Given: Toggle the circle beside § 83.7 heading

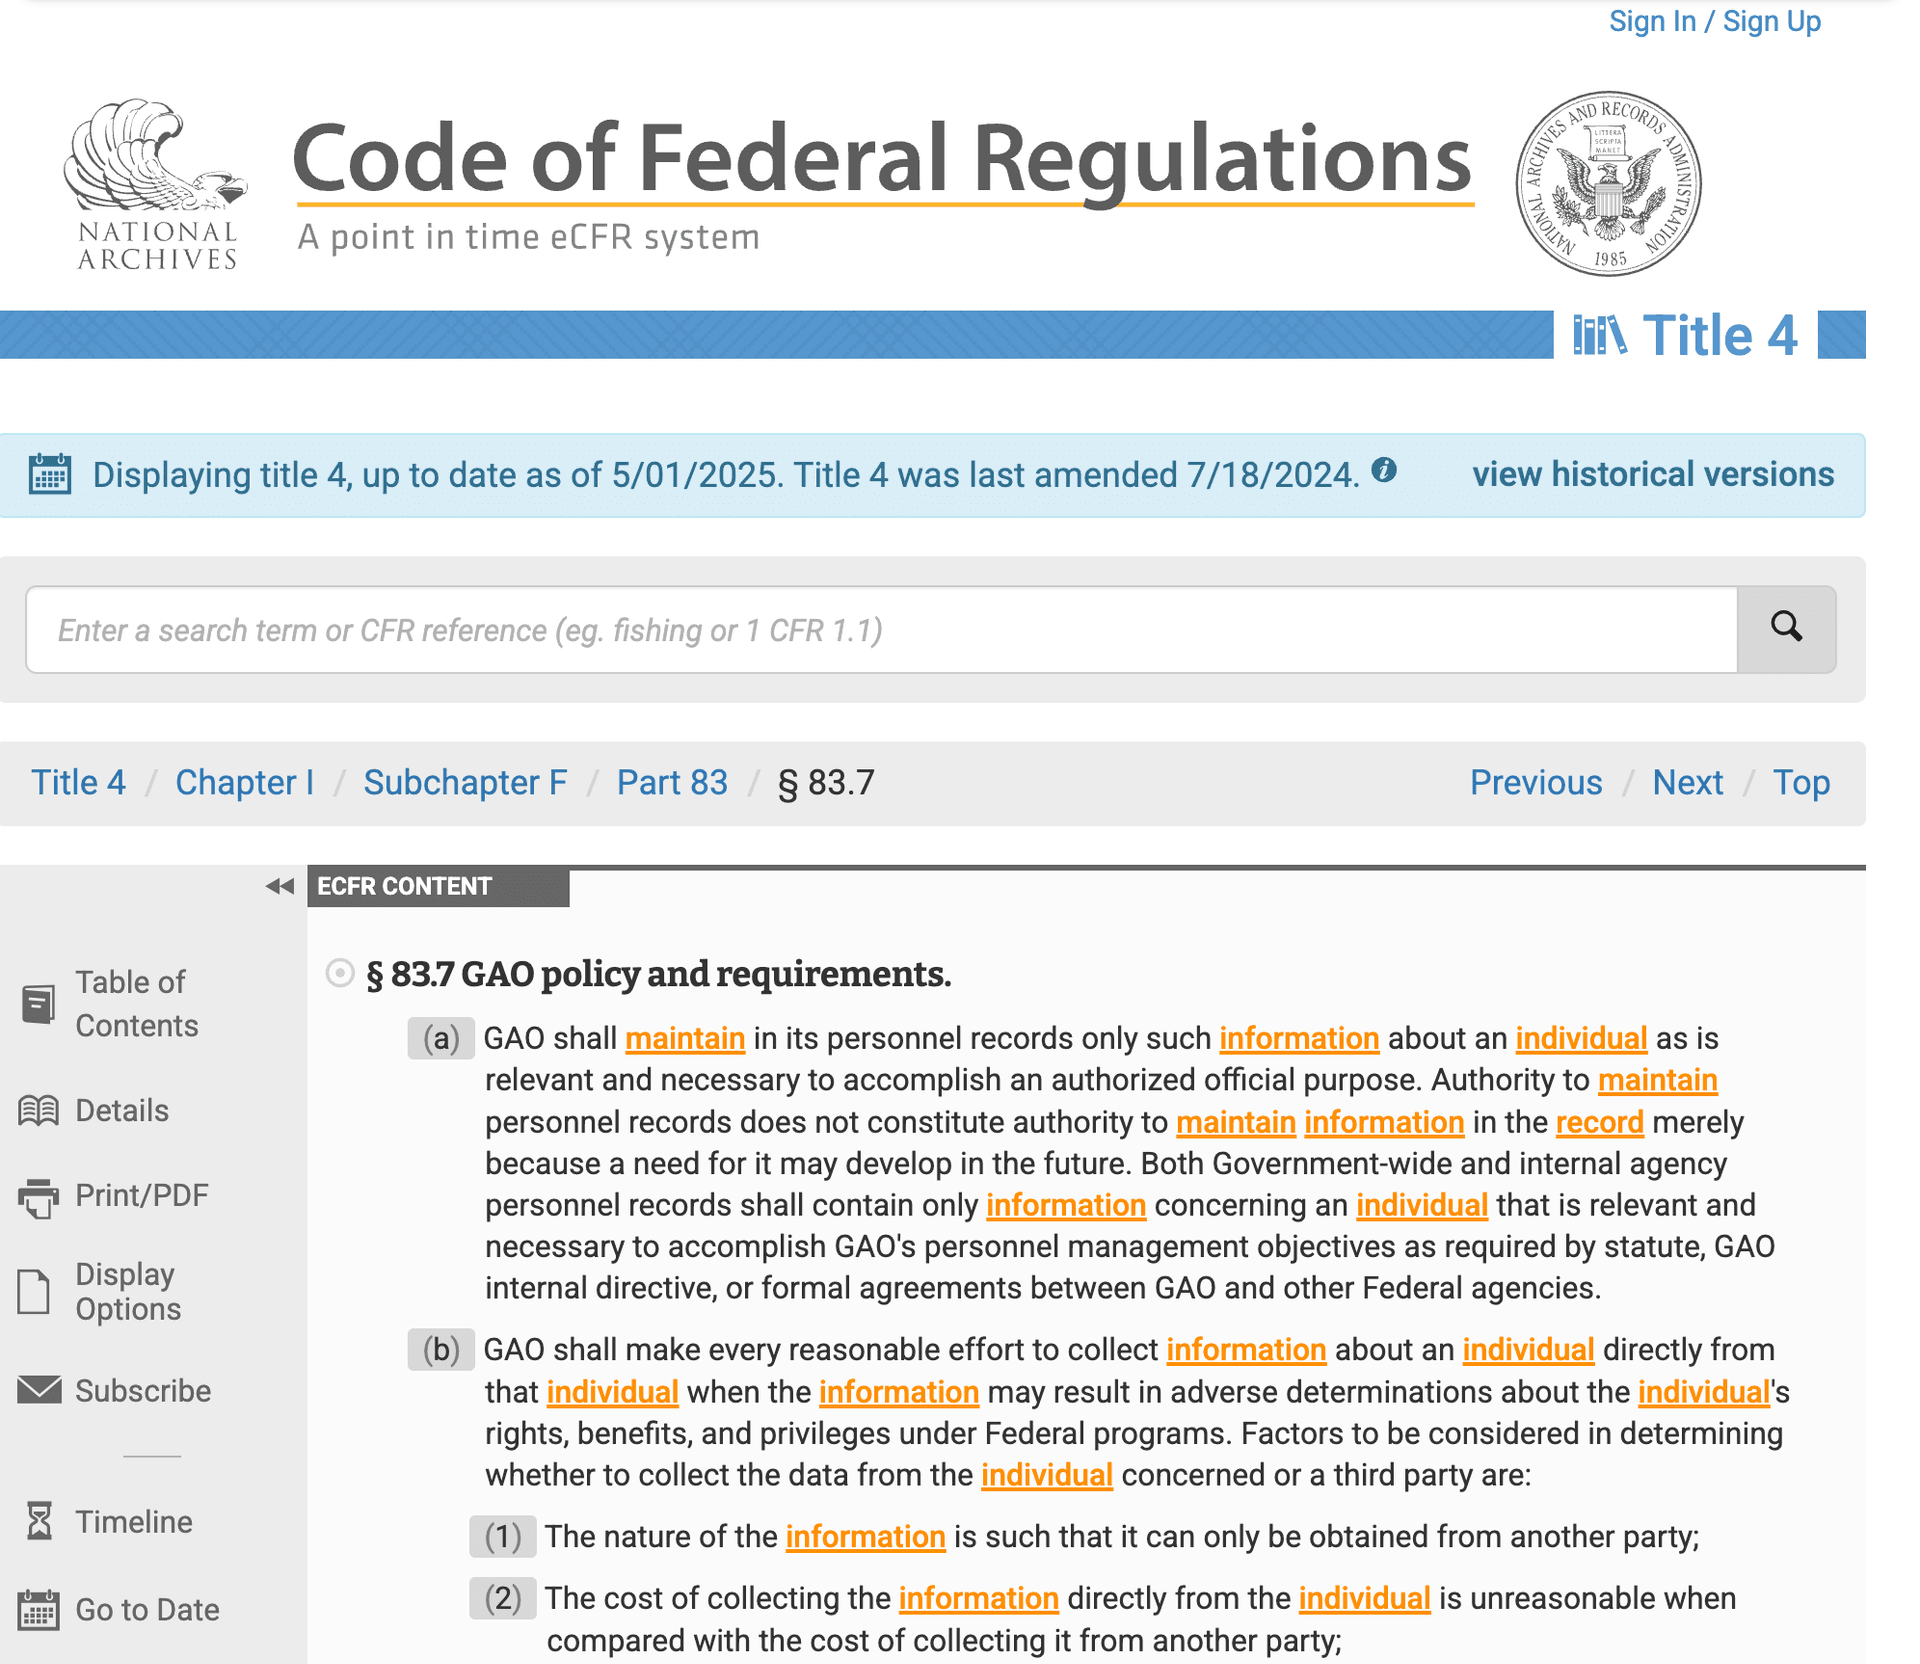Looking at the screenshot, I should pos(340,972).
